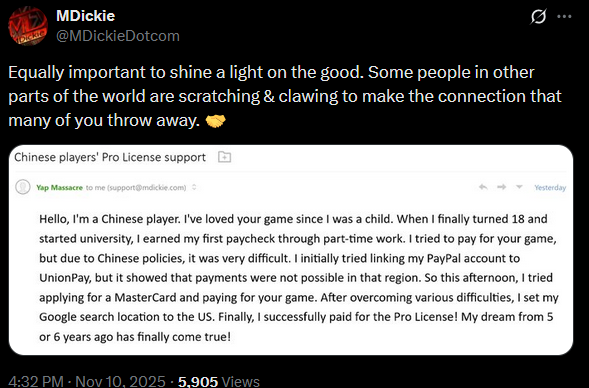589x388 pixels.
Task: Click the 4:32 PM Nov 10, 2025 timestamp
Action: [87, 381]
